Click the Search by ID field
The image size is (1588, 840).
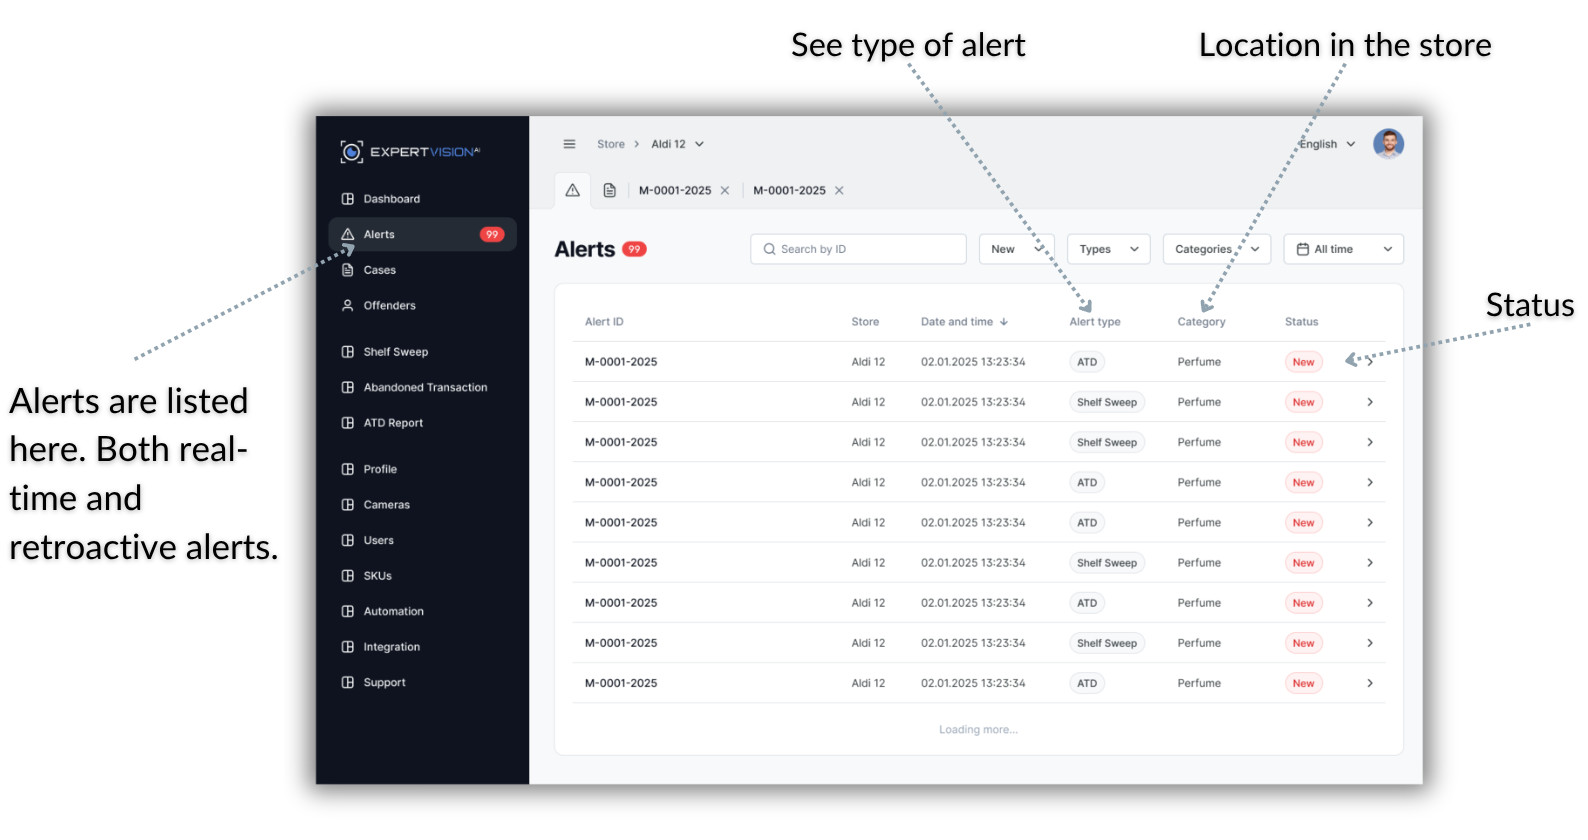[x=858, y=249]
